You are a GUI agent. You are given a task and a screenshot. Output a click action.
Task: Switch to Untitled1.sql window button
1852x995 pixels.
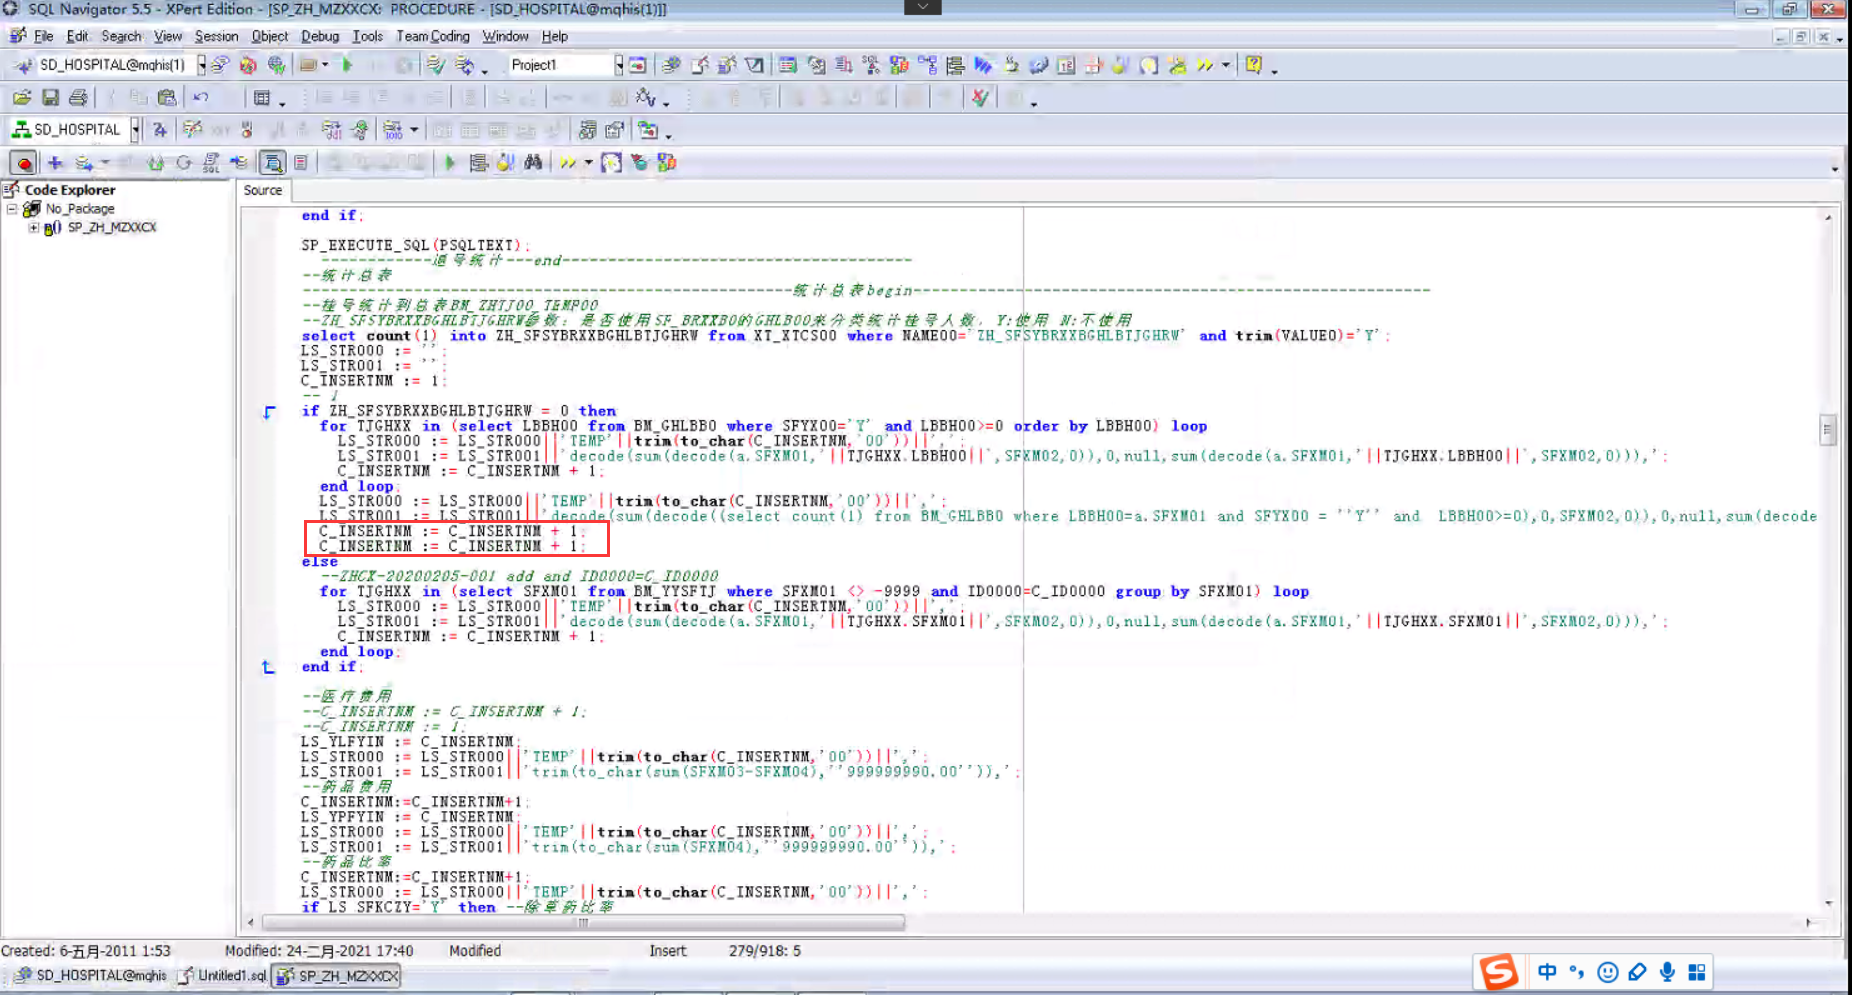223,976
